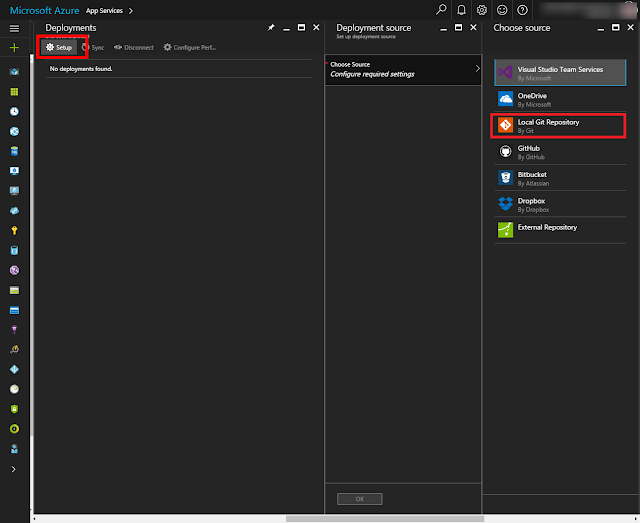This screenshot has width=640, height=523.
Task: Select Dropbox as deployment source
Action: pos(560,205)
